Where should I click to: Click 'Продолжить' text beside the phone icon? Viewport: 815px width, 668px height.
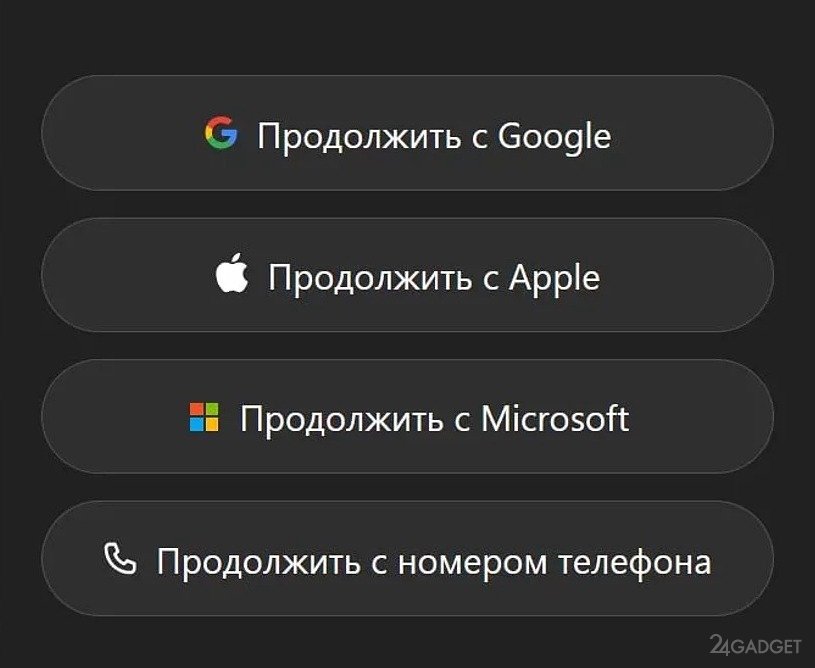coord(257,561)
